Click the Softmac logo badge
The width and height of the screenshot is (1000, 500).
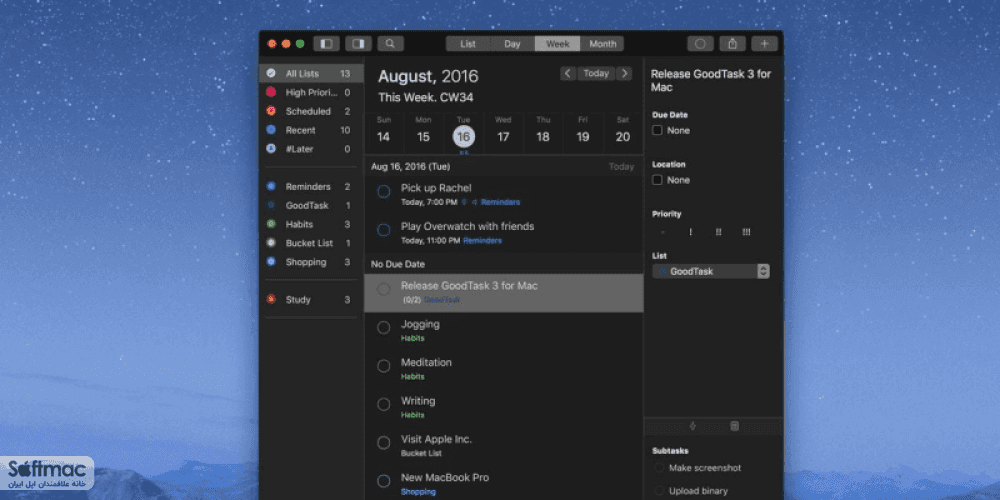click(x=47, y=474)
